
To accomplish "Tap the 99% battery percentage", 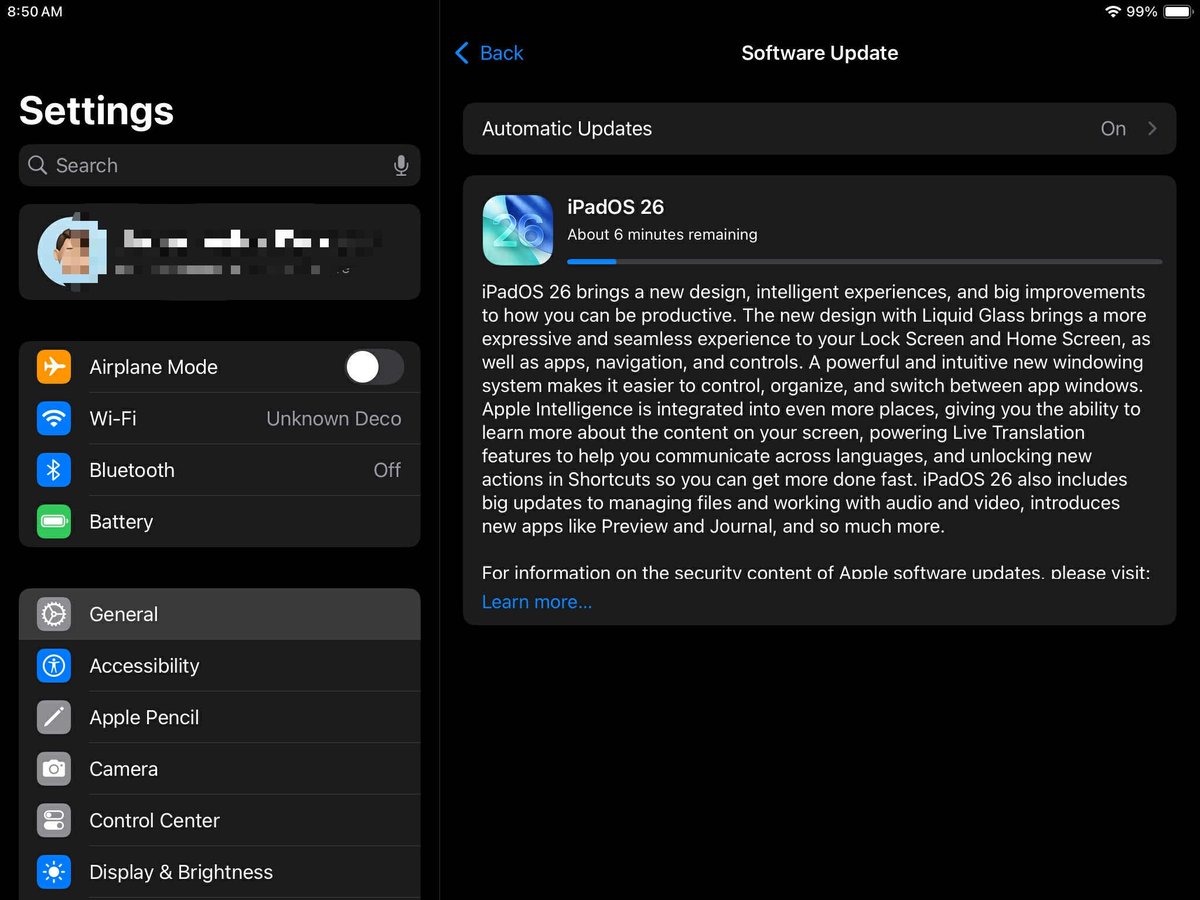I will point(1142,11).
